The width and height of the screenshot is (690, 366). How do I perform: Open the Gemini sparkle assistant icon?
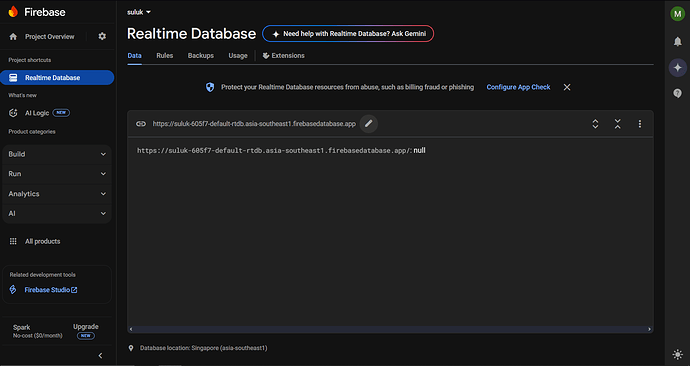[x=678, y=68]
